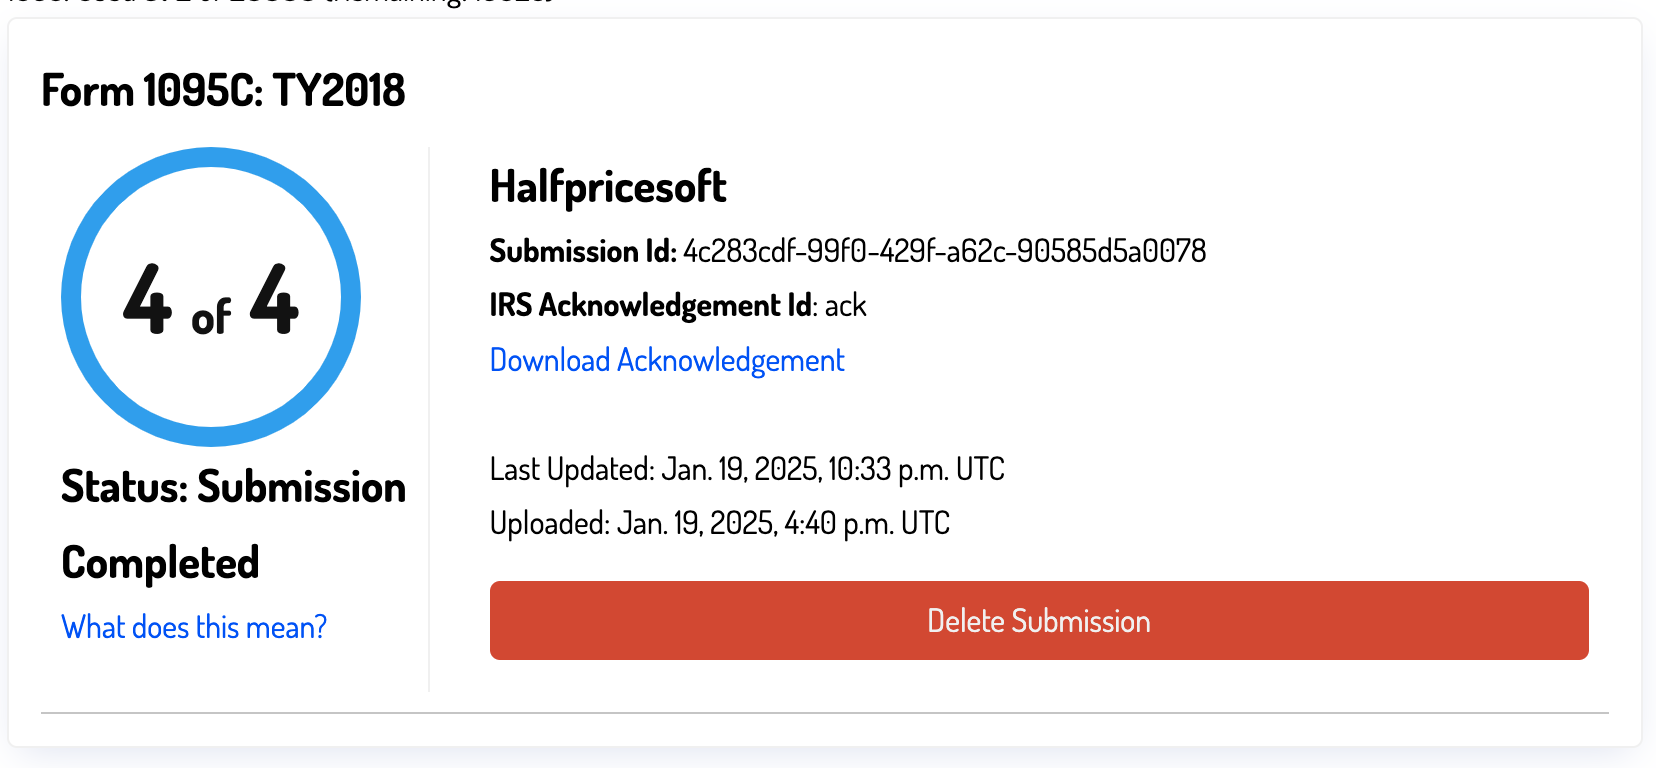Click the Delete Submission button

1038,620
